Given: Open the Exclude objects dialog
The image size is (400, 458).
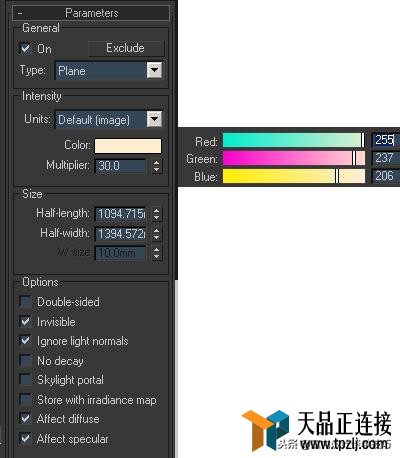Looking at the screenshot, I should tap(126, 48).
